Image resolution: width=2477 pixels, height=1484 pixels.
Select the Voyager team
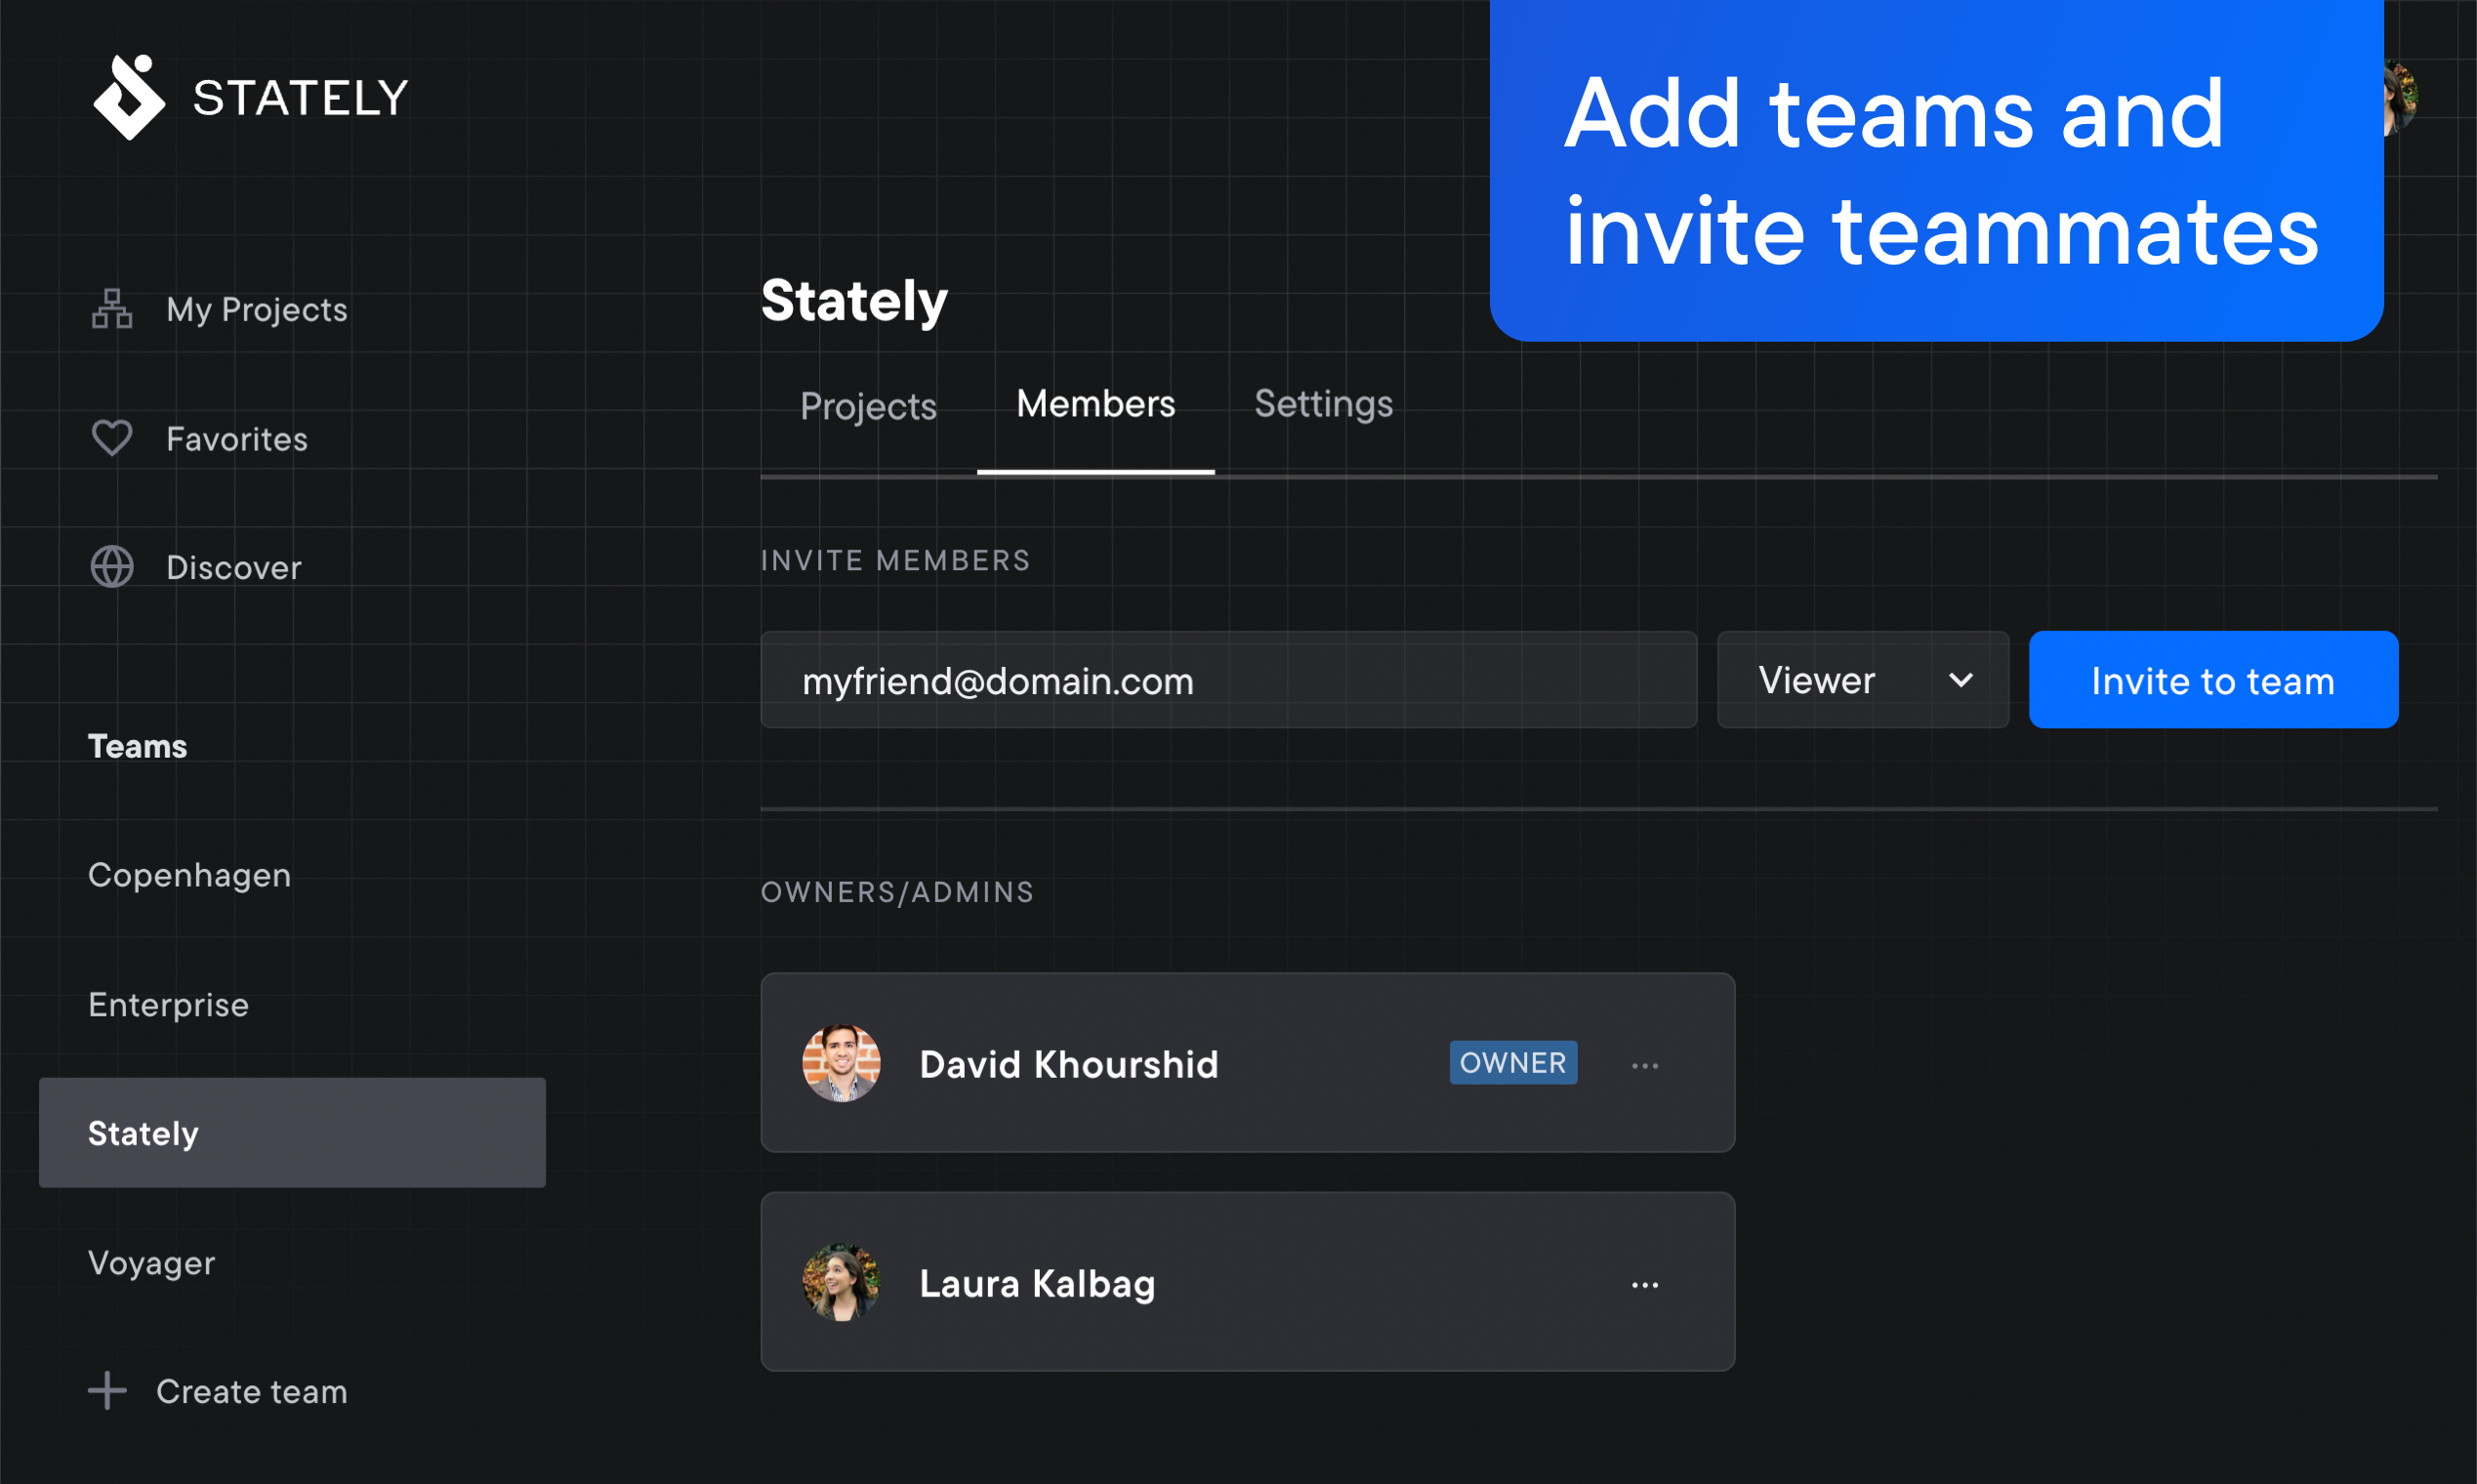tap(152, 1263)
